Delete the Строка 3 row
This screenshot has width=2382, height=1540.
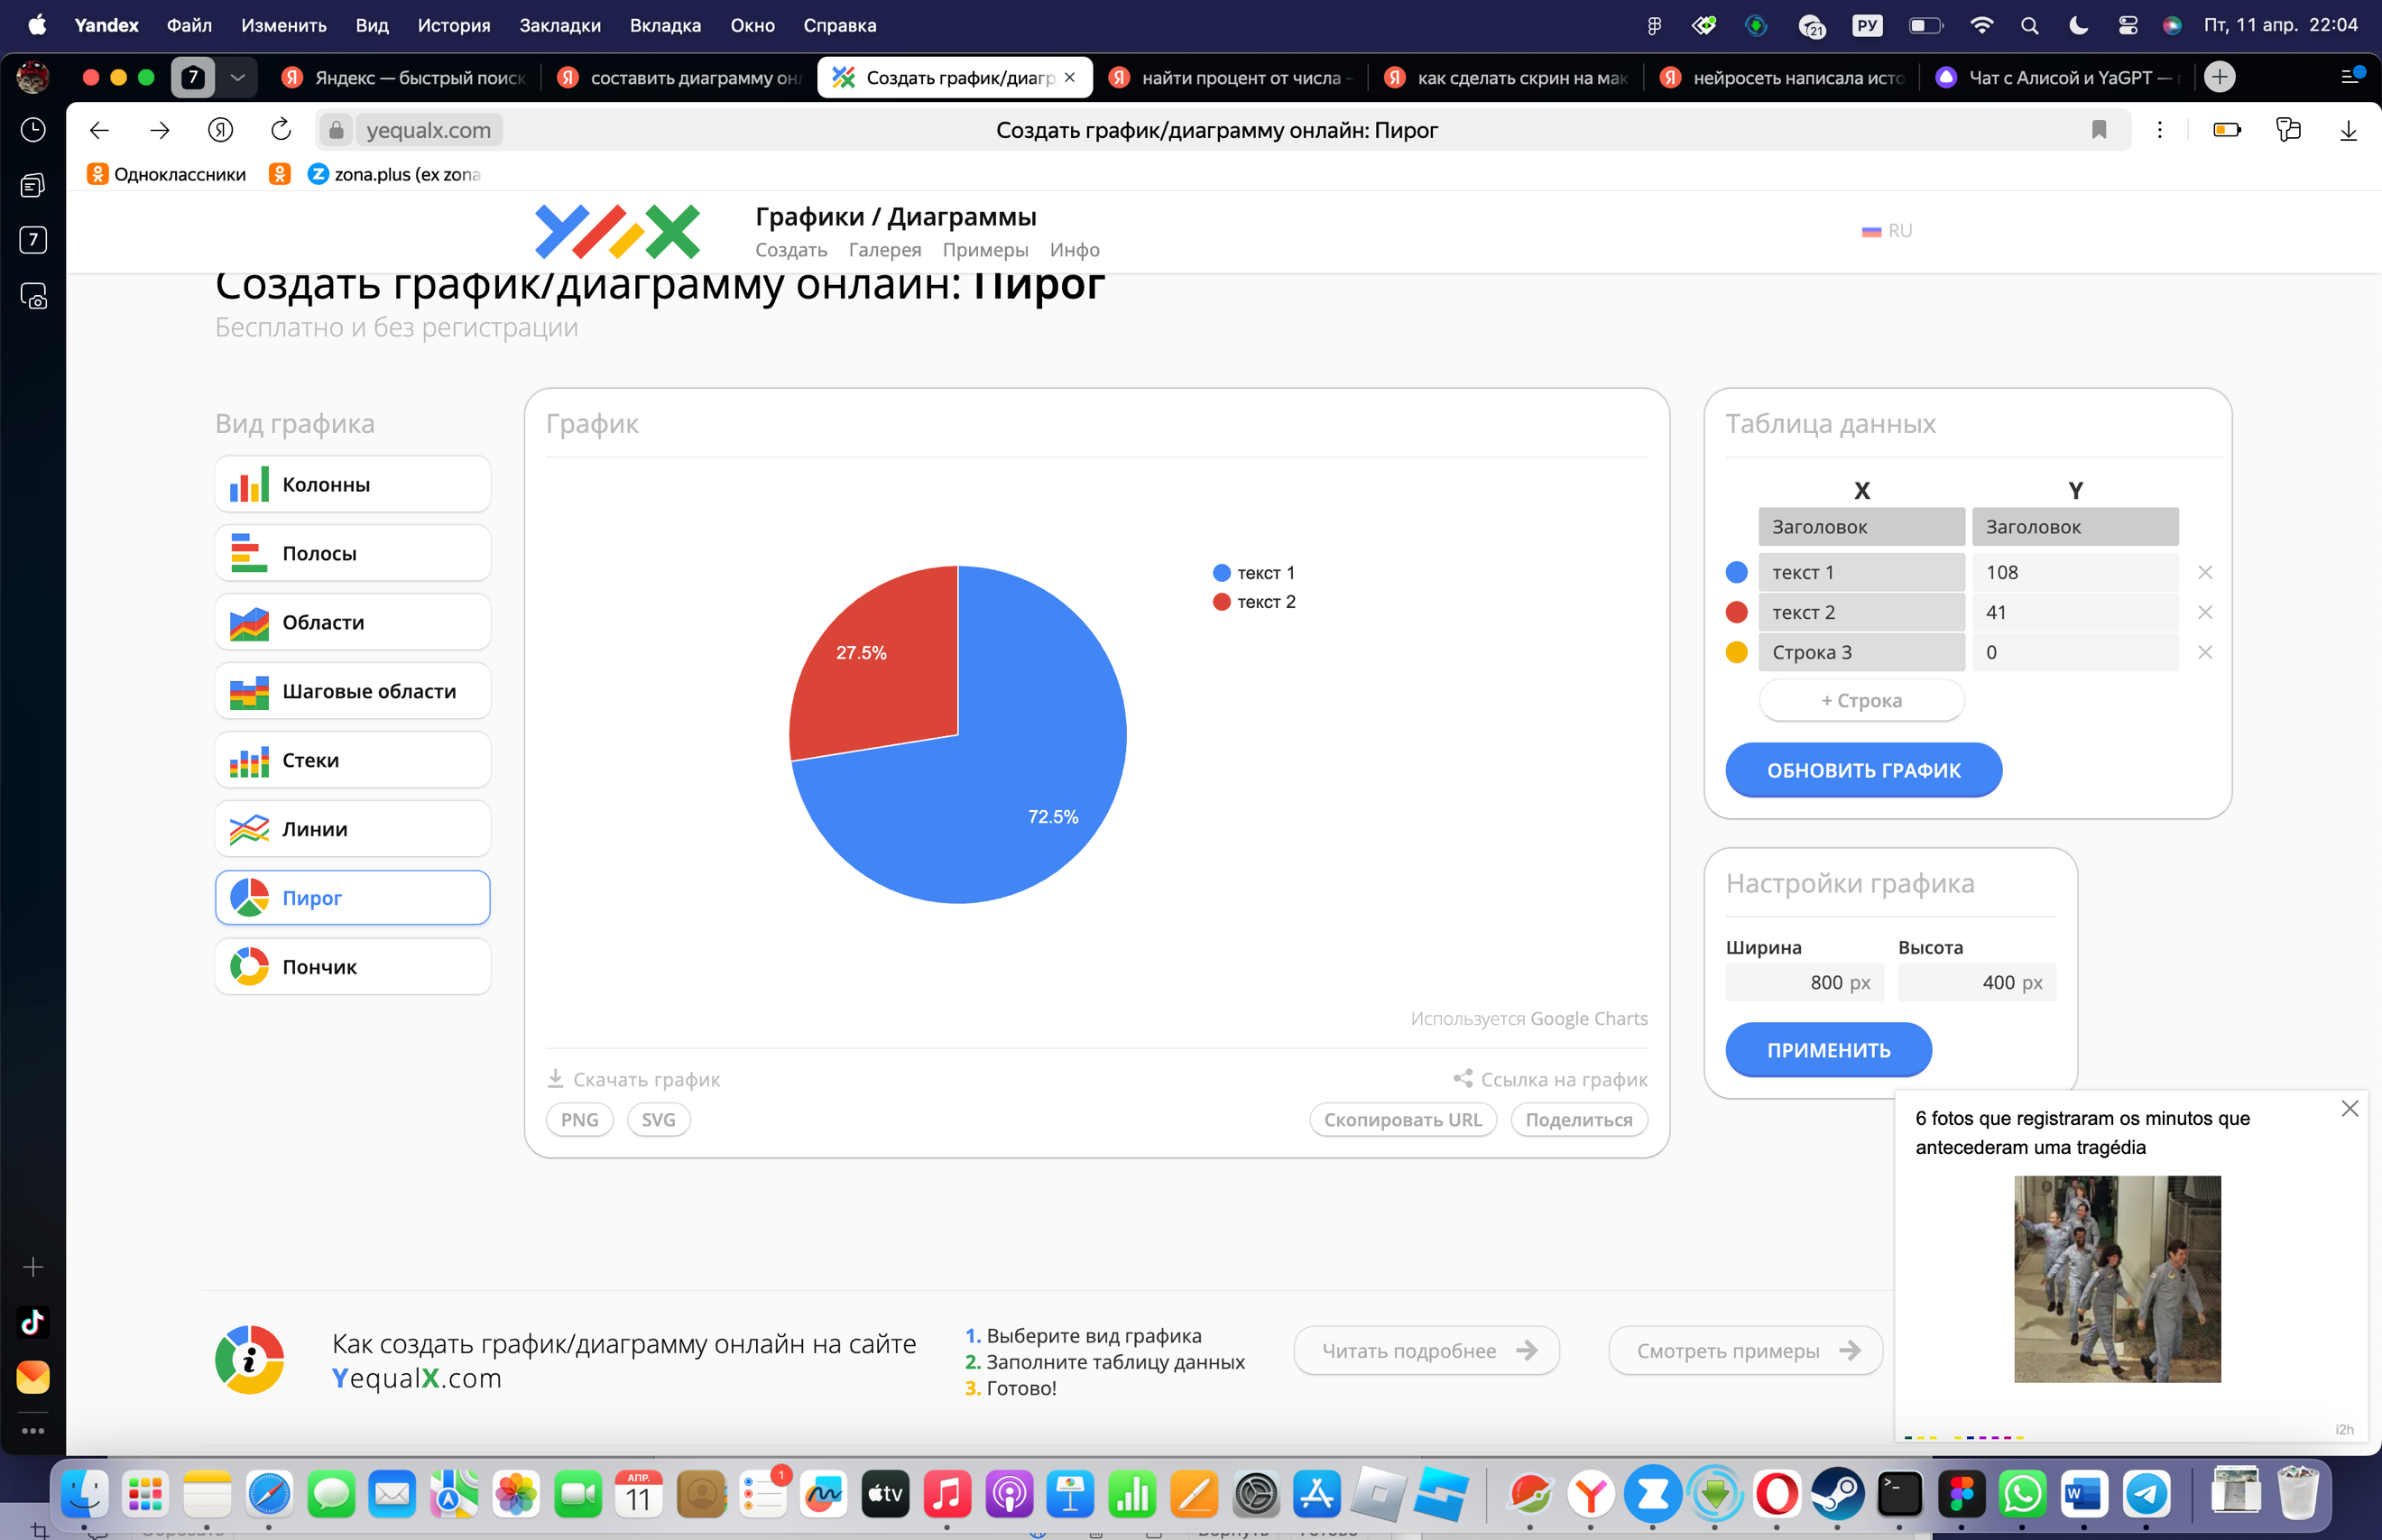[2205, 652]
